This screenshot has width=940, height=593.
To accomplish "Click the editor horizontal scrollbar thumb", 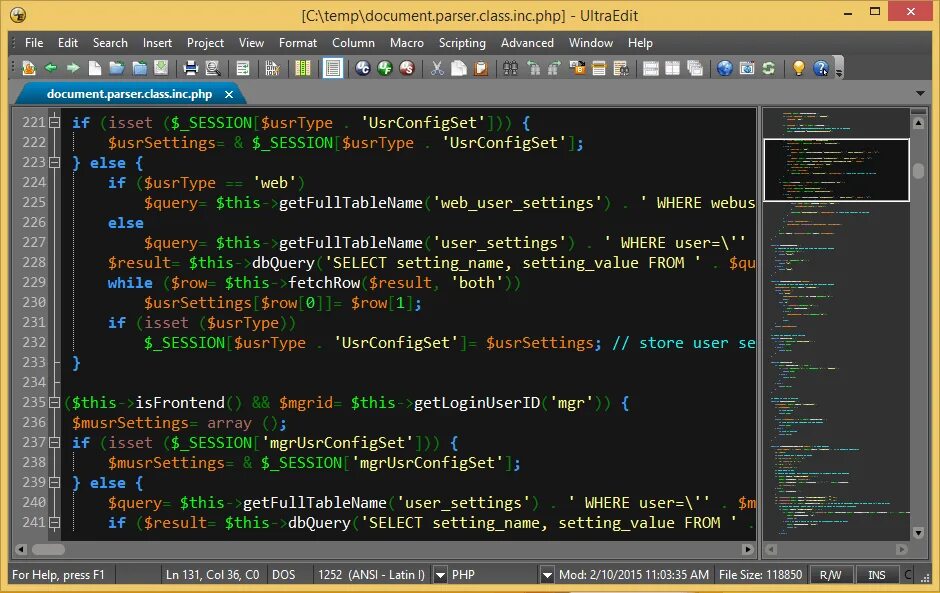I will (x=49, y=549).
